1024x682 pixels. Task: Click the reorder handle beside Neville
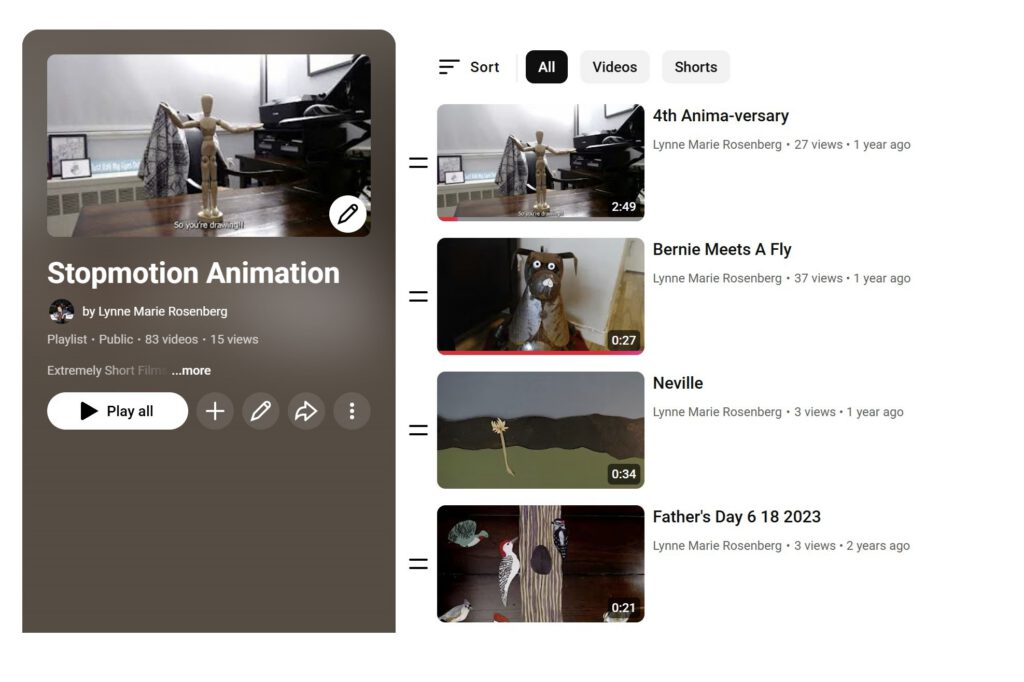point(418,430)
